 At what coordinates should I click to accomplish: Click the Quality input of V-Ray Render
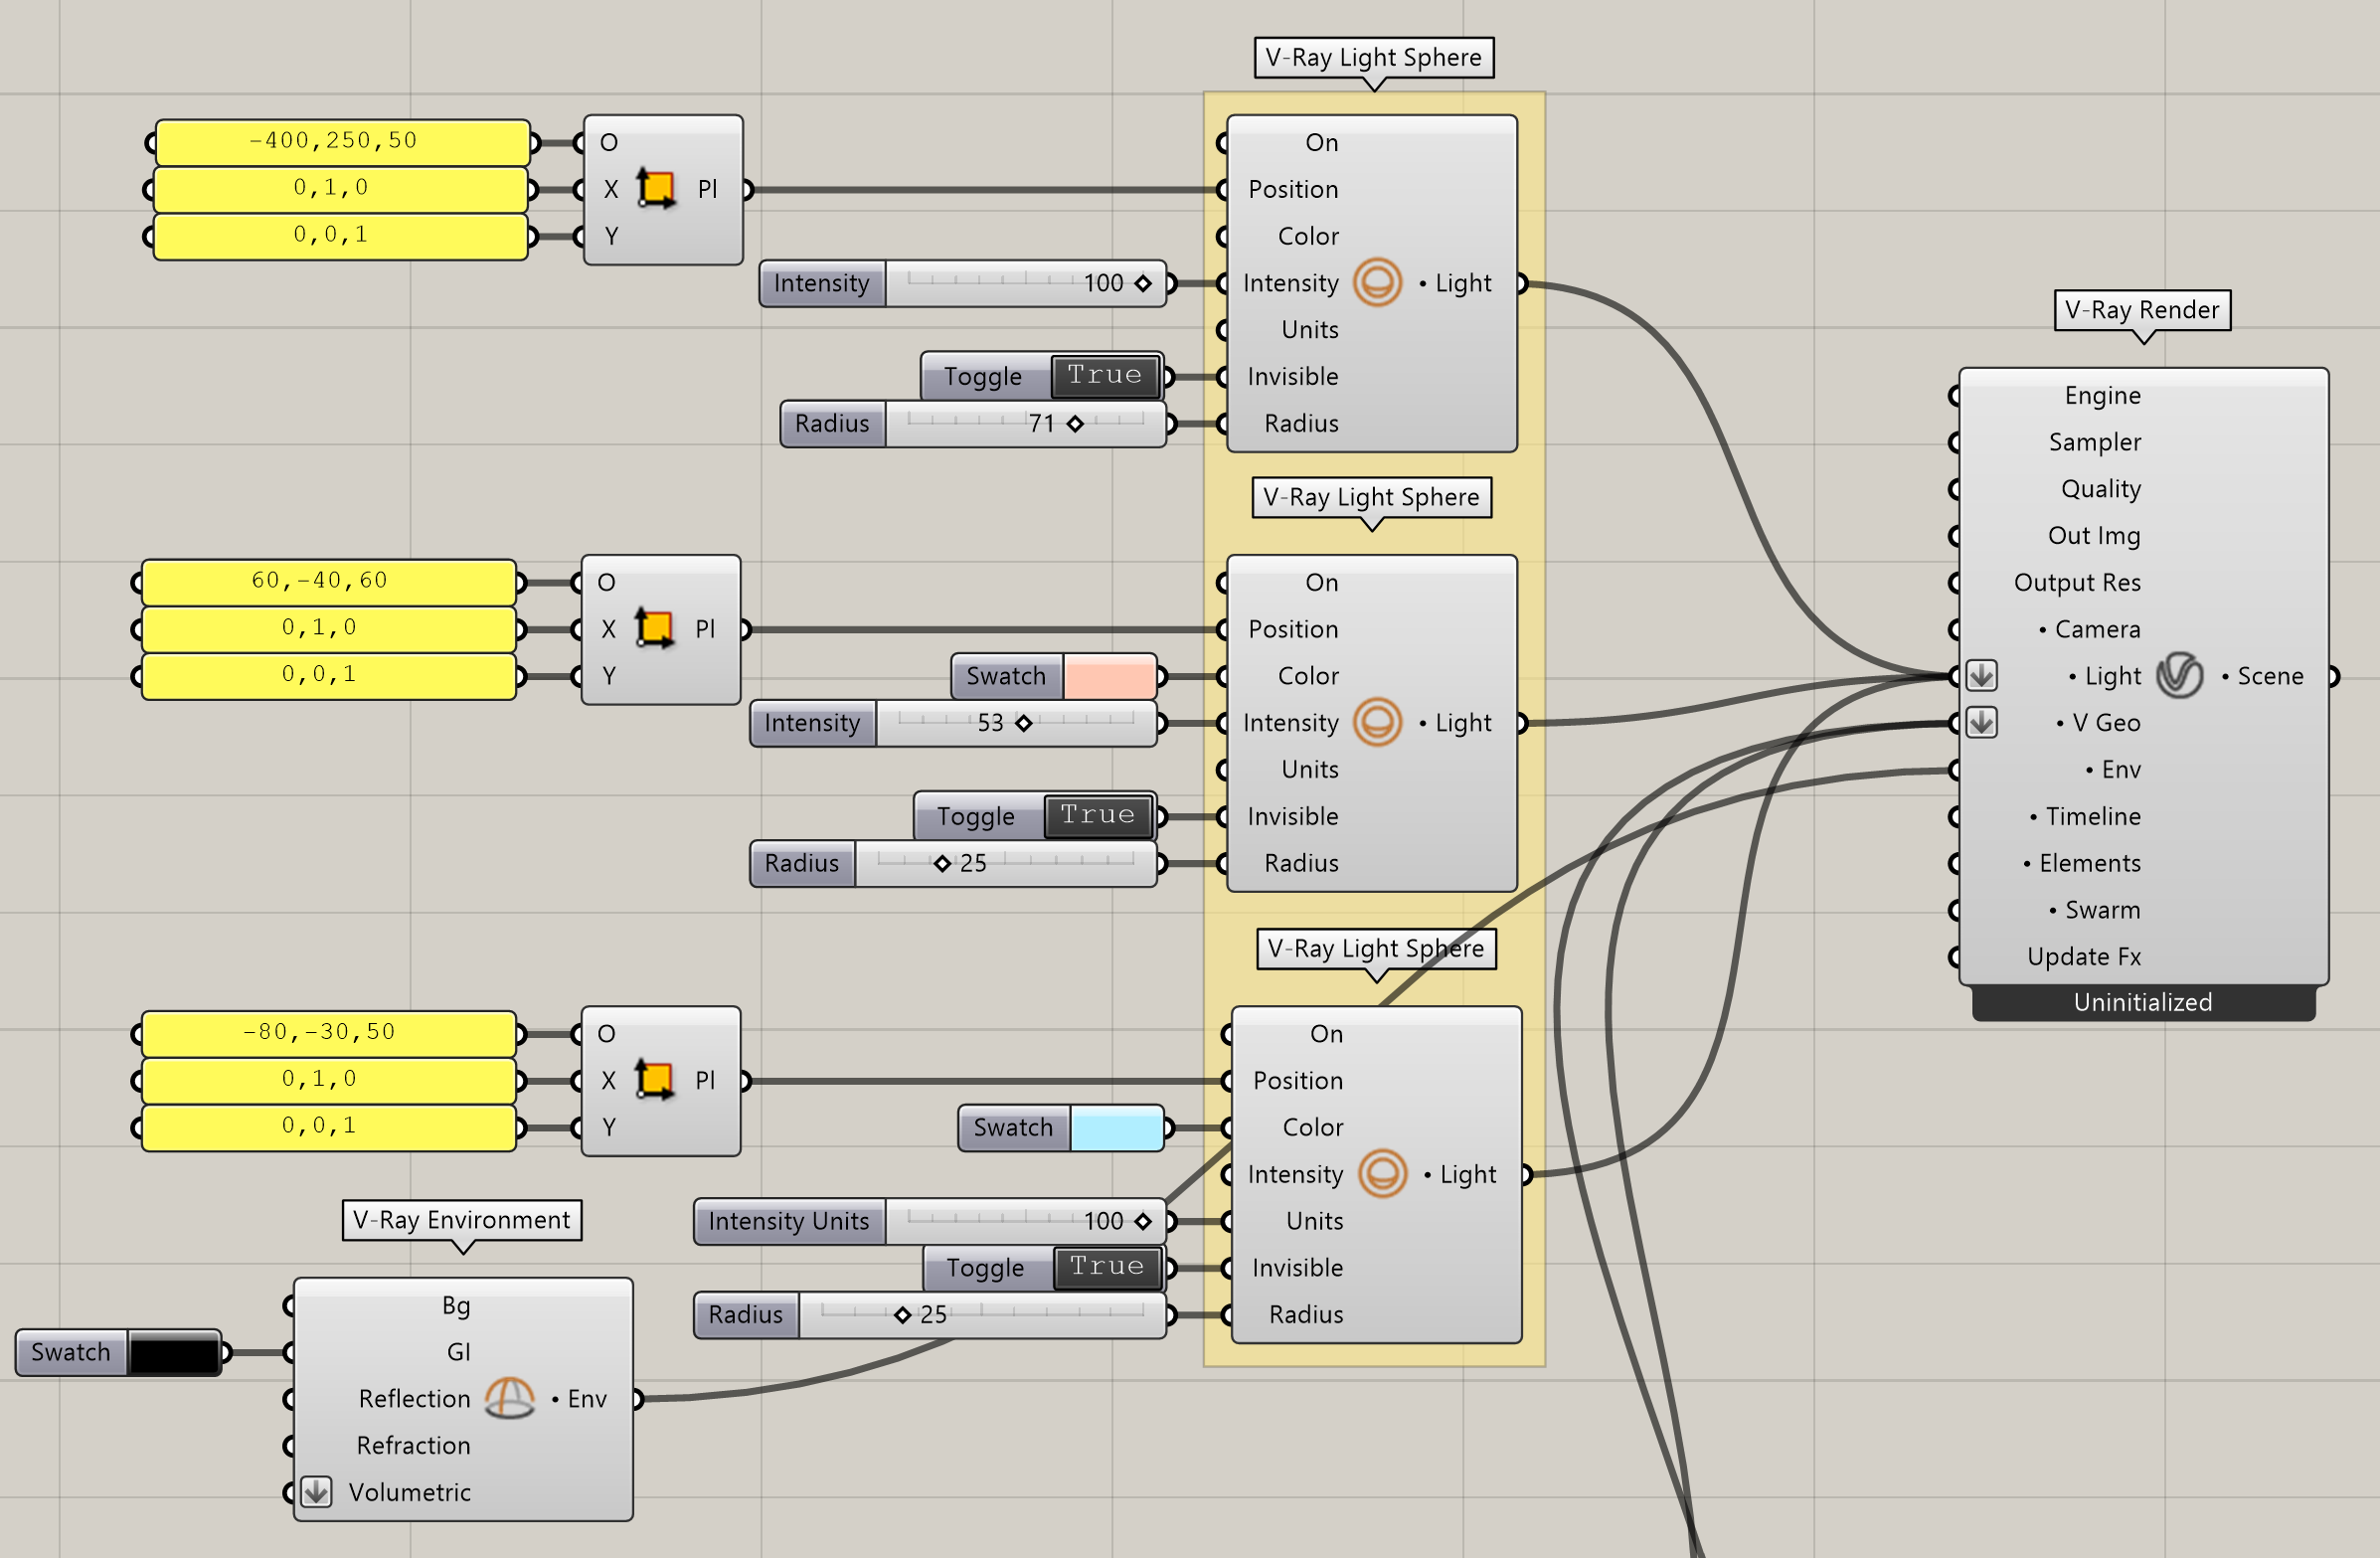click(2100, 489)
